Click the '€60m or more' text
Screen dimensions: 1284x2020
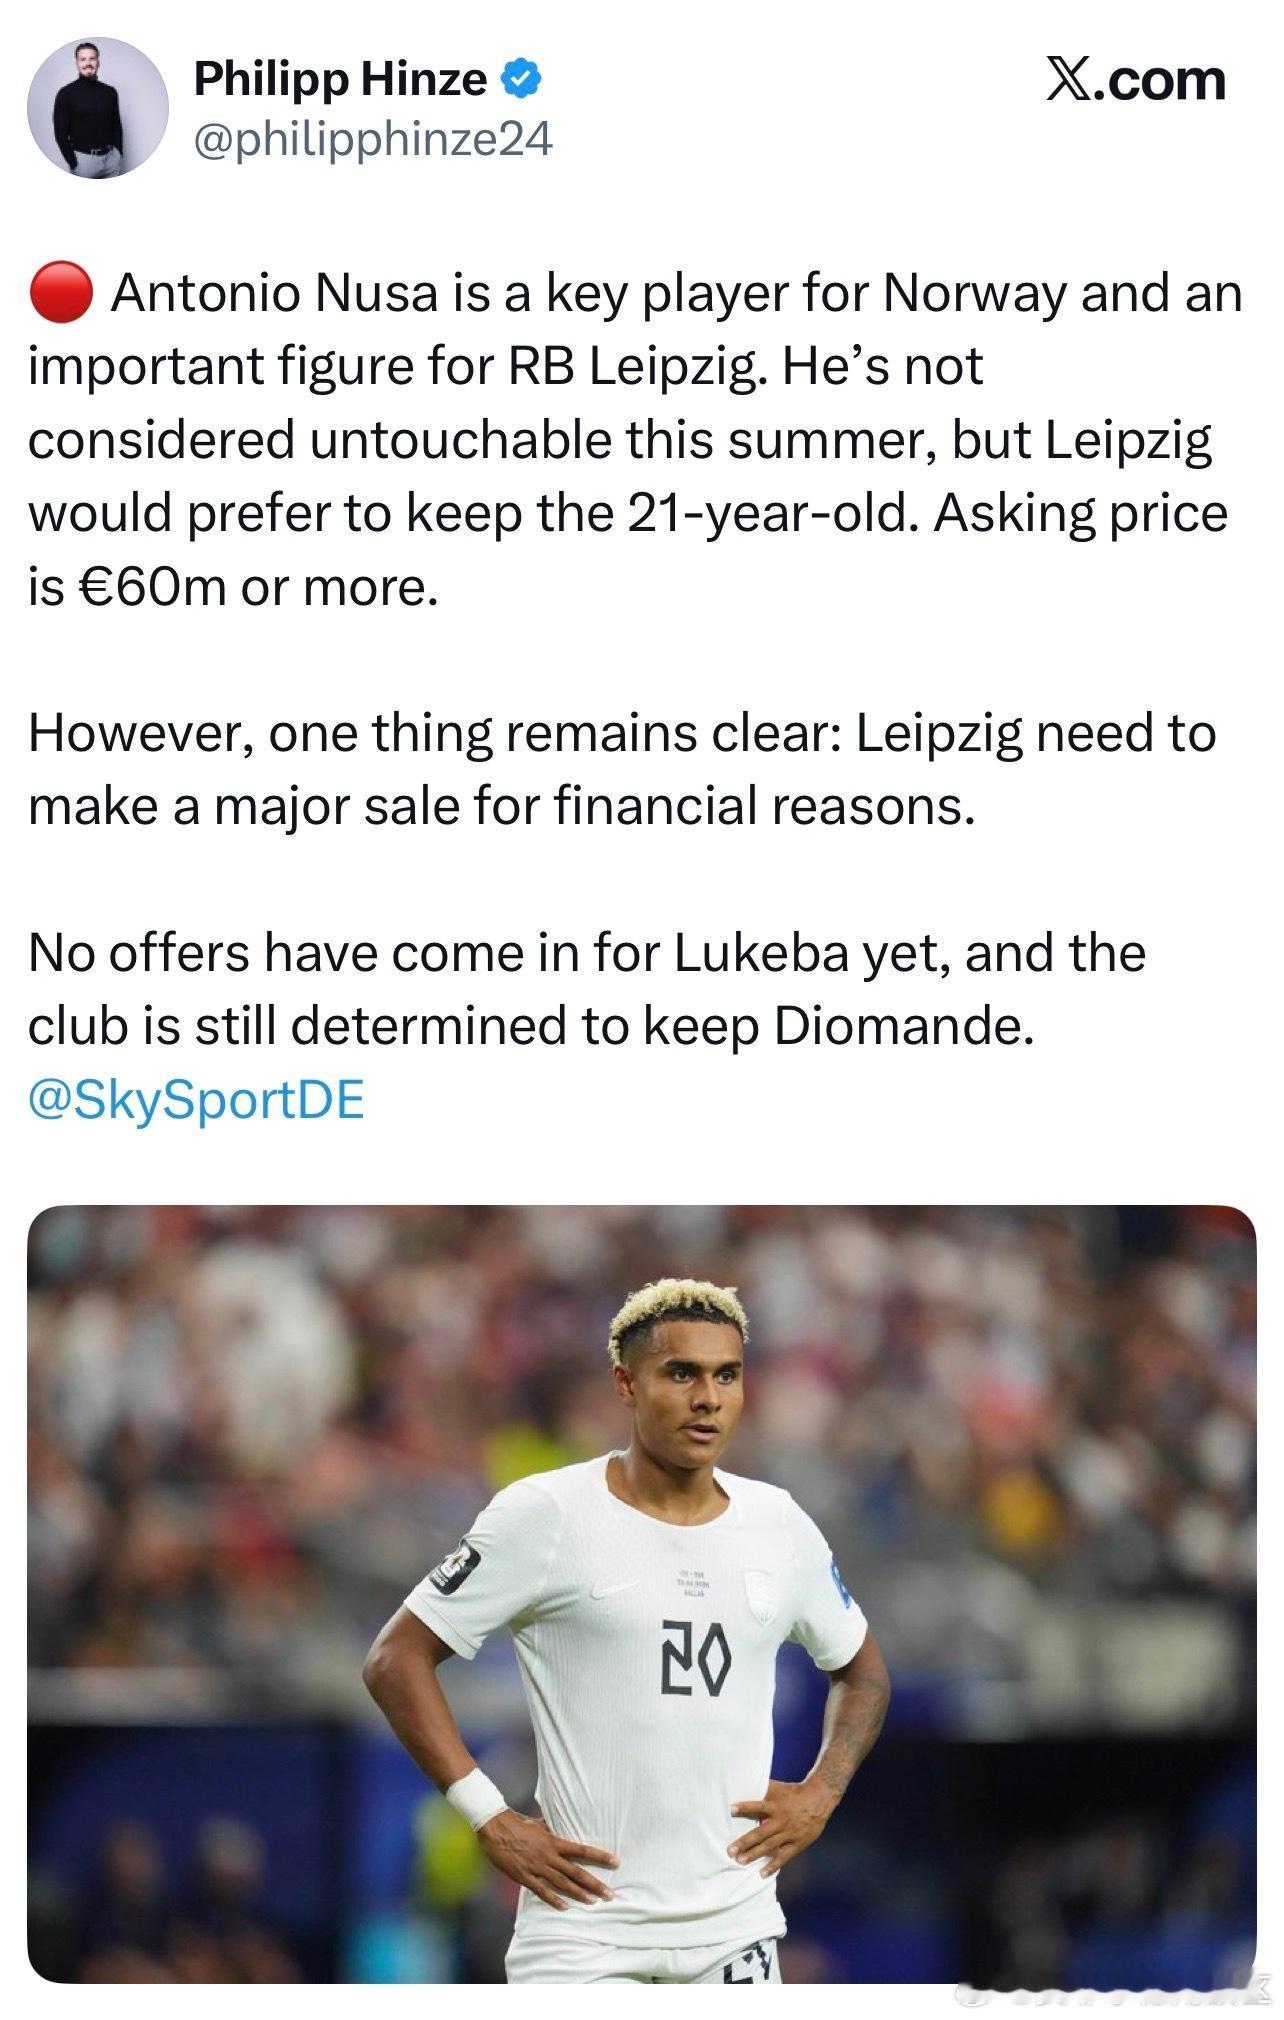258,588
